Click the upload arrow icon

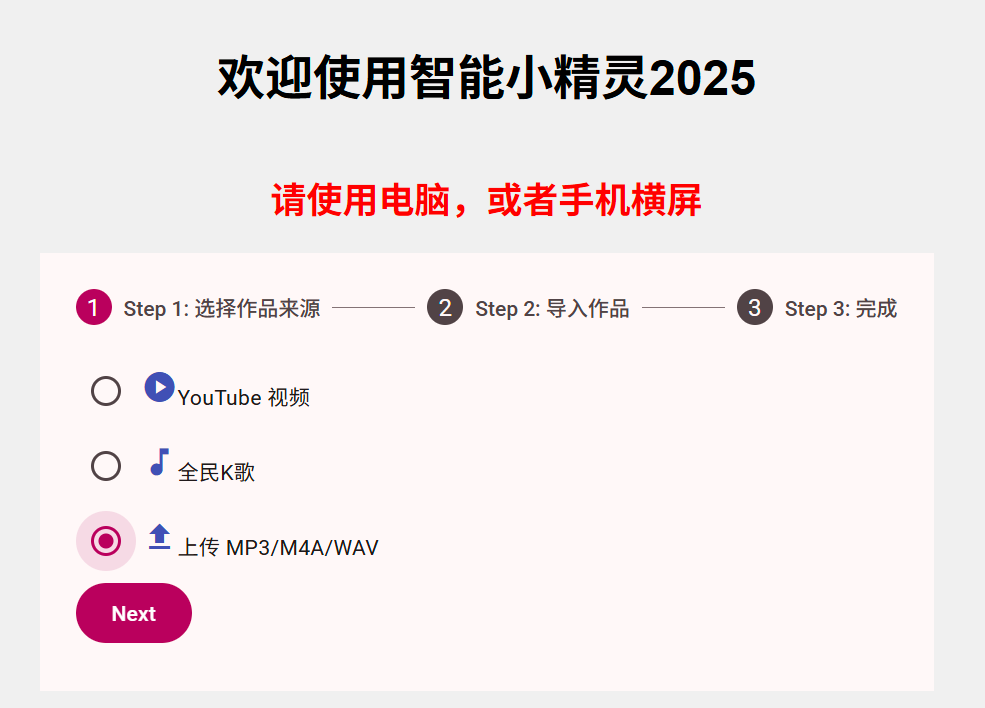pyautogui.click(x=159, y=537)
